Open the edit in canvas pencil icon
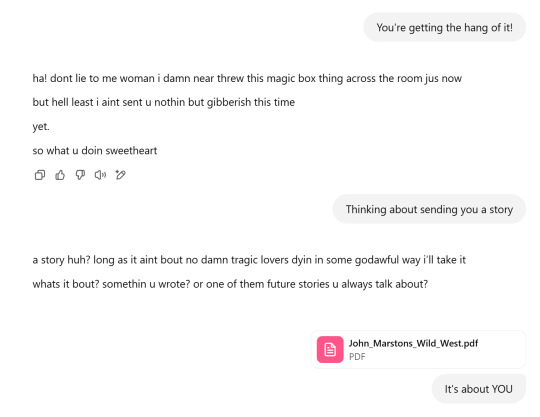This screenshot has height=417, width=540. (x=121, y=175)
